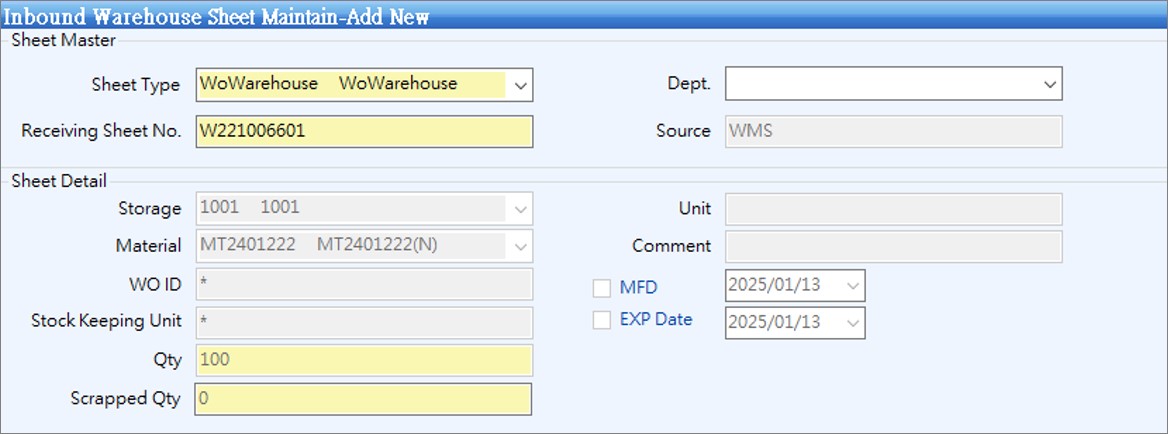1168x434 pixels.
Task: Enable the MFD checkbox
Action: 601,288
